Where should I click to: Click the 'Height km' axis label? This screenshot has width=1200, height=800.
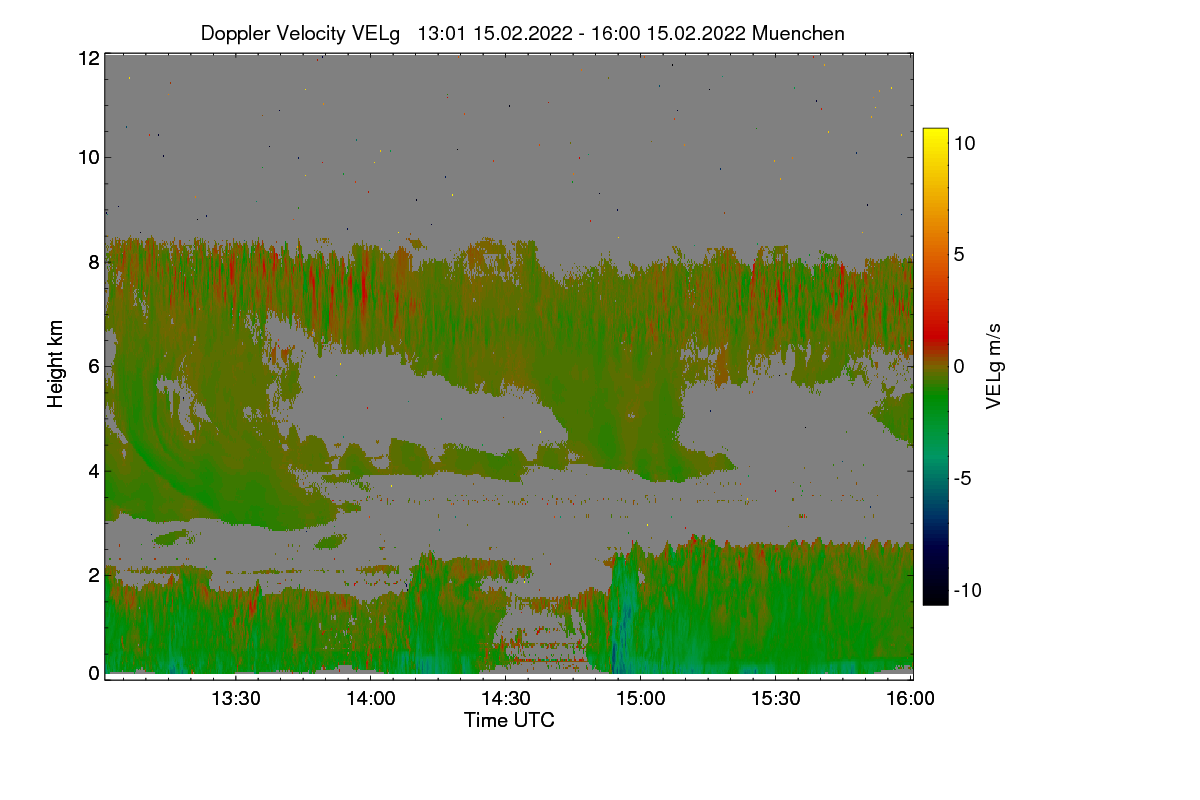pyautogui.click(x=55, y=364)
